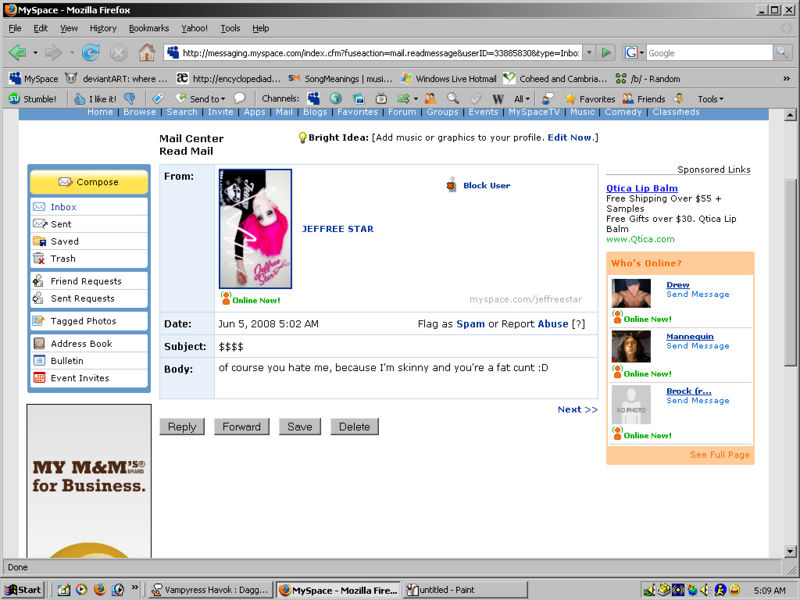Open the Bookmarks menu

[148, 28]
